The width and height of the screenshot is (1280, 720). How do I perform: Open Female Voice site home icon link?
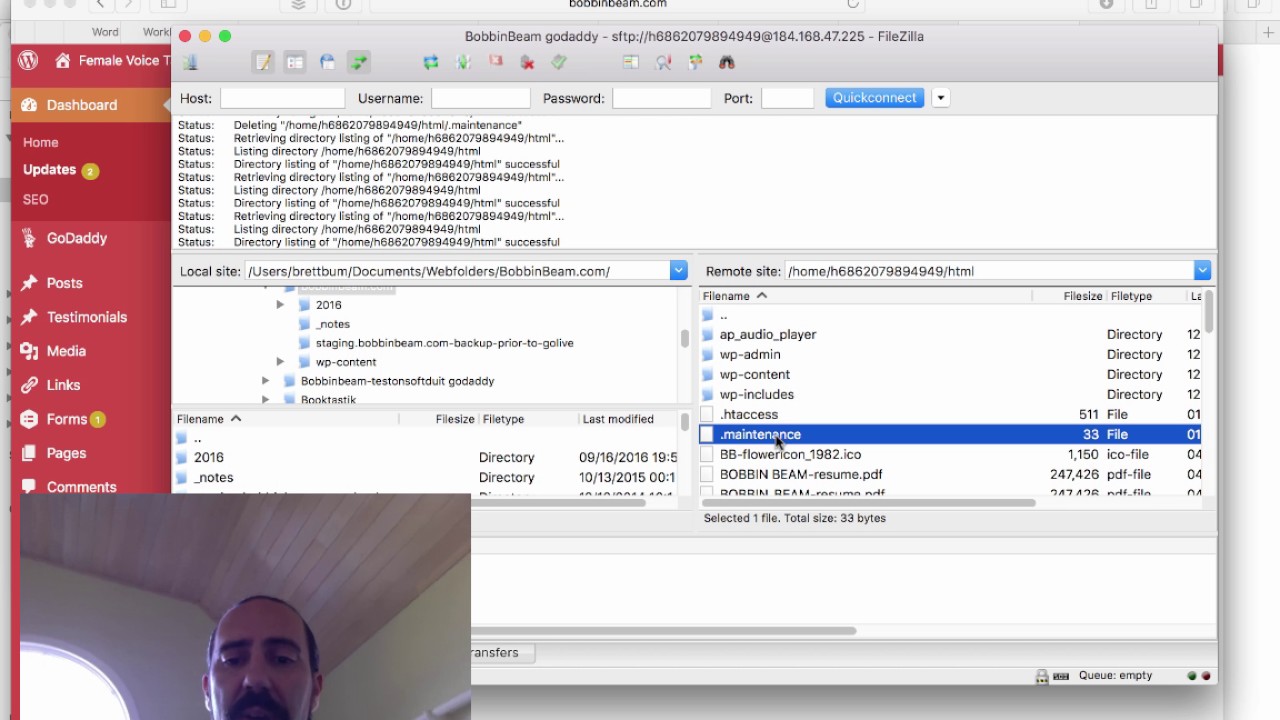coord(63,61)
